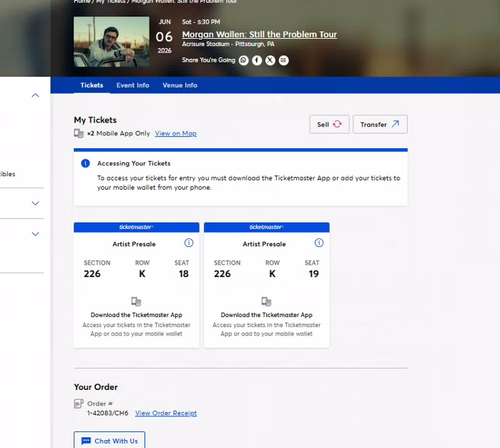This screenshot has height=448, width=500.
Task: Share event on Facebook icon
Action: (257, 60)
